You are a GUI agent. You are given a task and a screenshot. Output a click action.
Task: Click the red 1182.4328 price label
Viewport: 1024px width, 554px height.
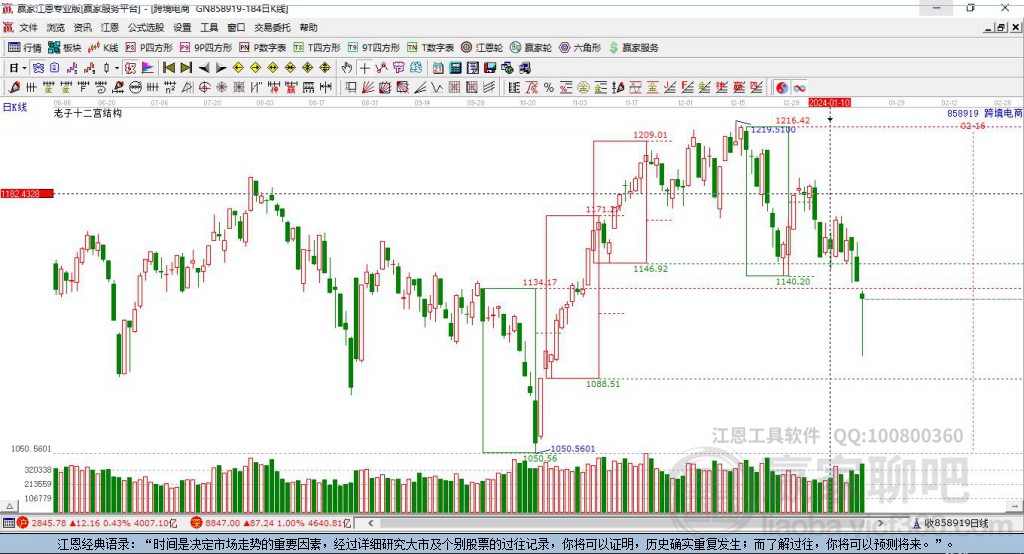(x=27, y=193)
